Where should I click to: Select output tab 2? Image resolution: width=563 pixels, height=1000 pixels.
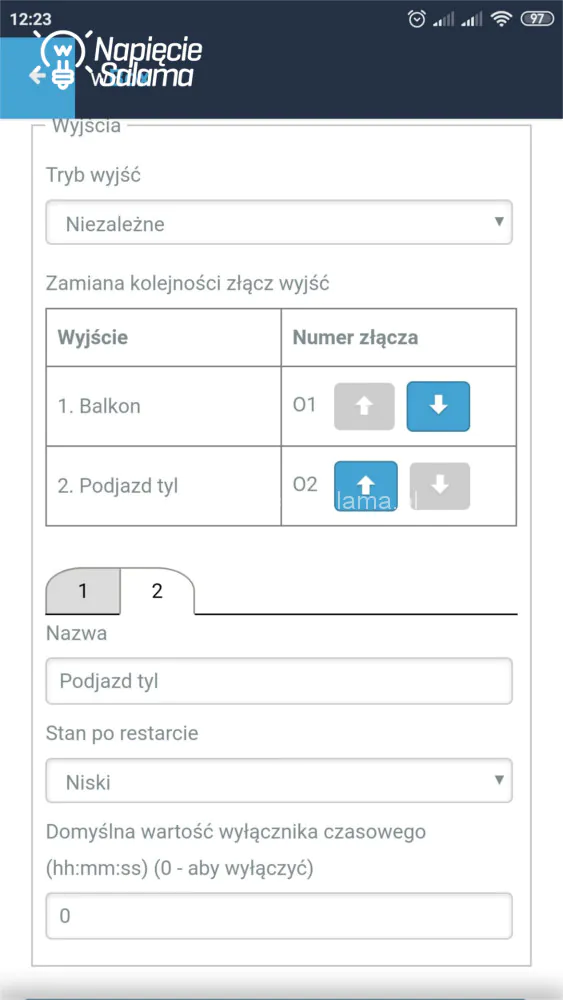click(x=157, y=591)
